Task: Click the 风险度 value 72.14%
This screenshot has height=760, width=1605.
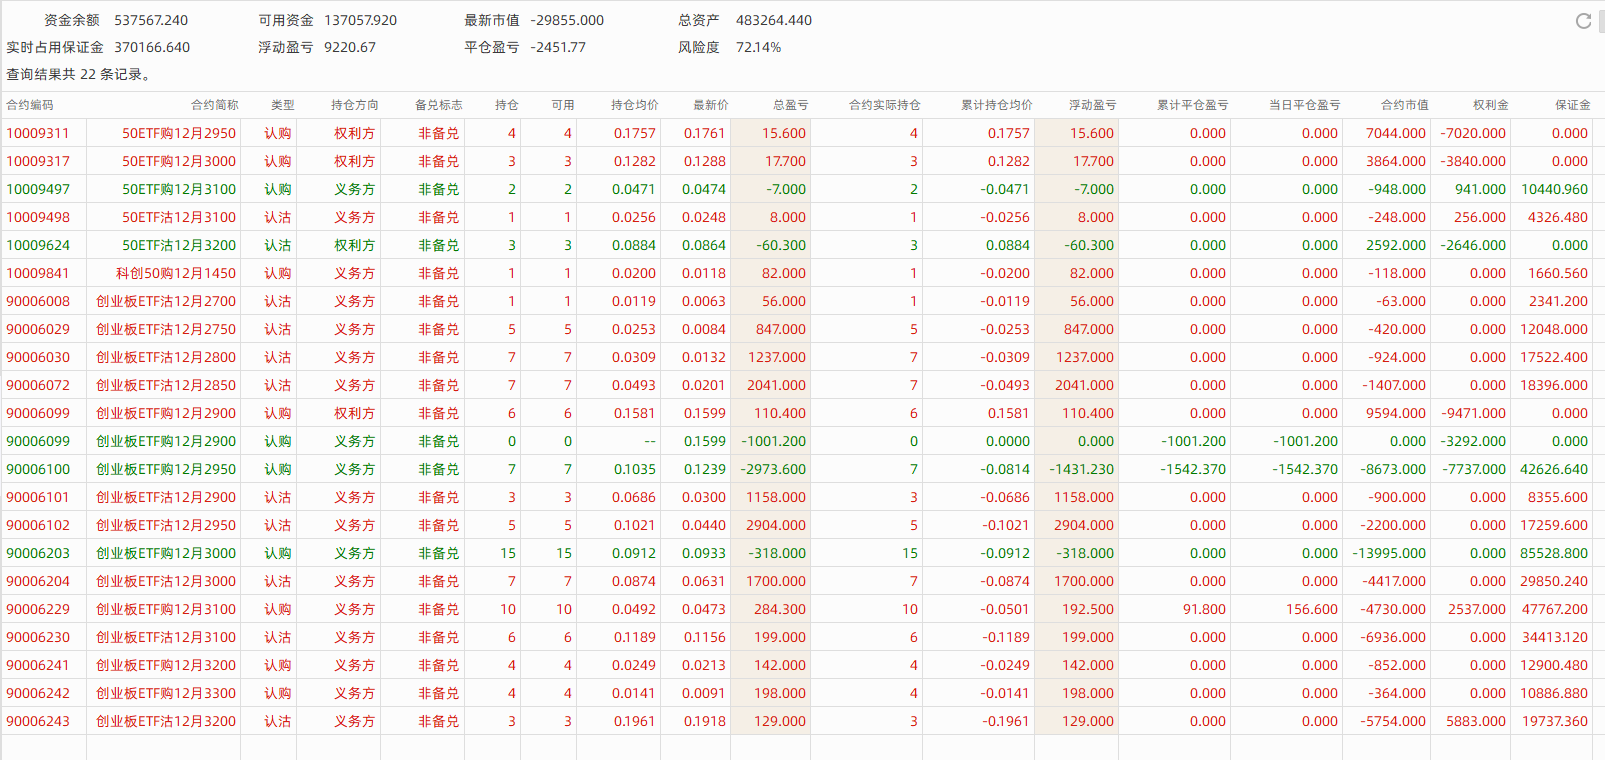Action: point(758,47)
